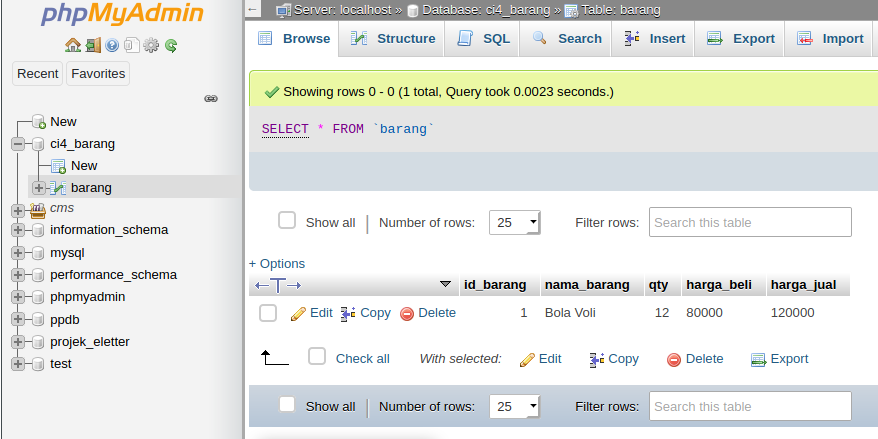Reload navigation panel green icon
Image resolution: width=878 pixels, height=439 pixels.
(171, 45)
